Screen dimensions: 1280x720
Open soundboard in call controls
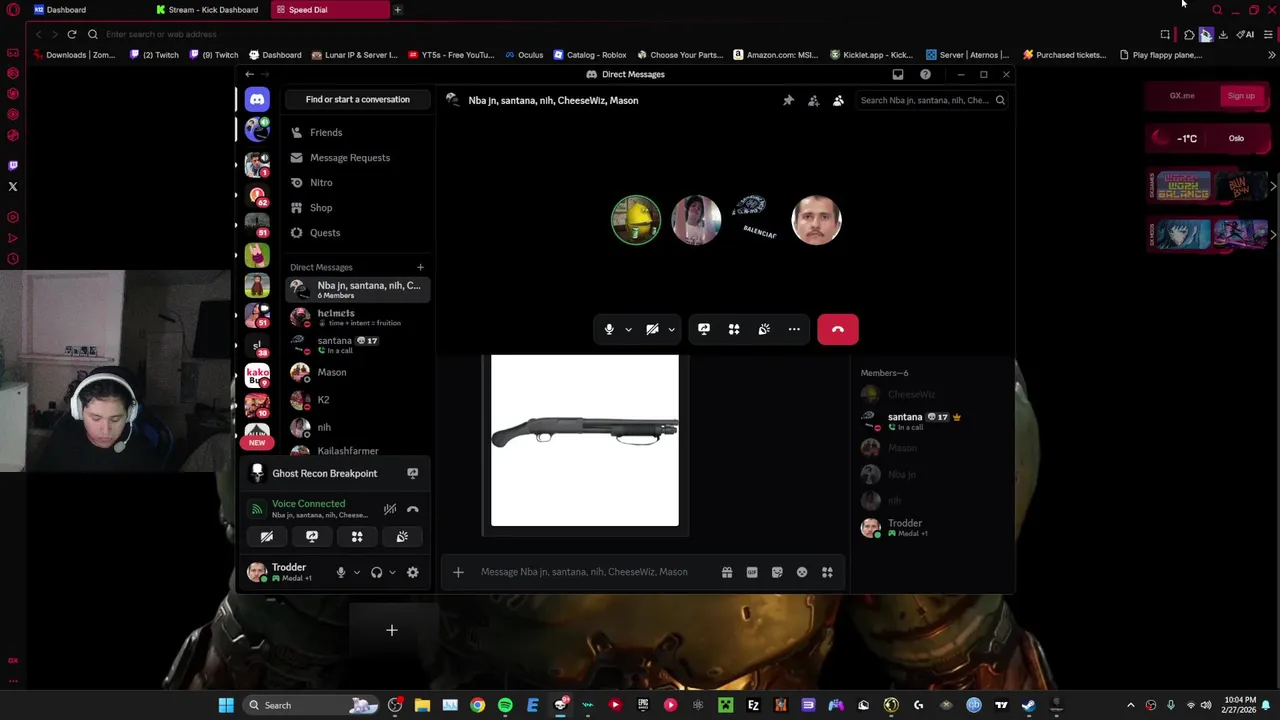[x=764, y=329]
